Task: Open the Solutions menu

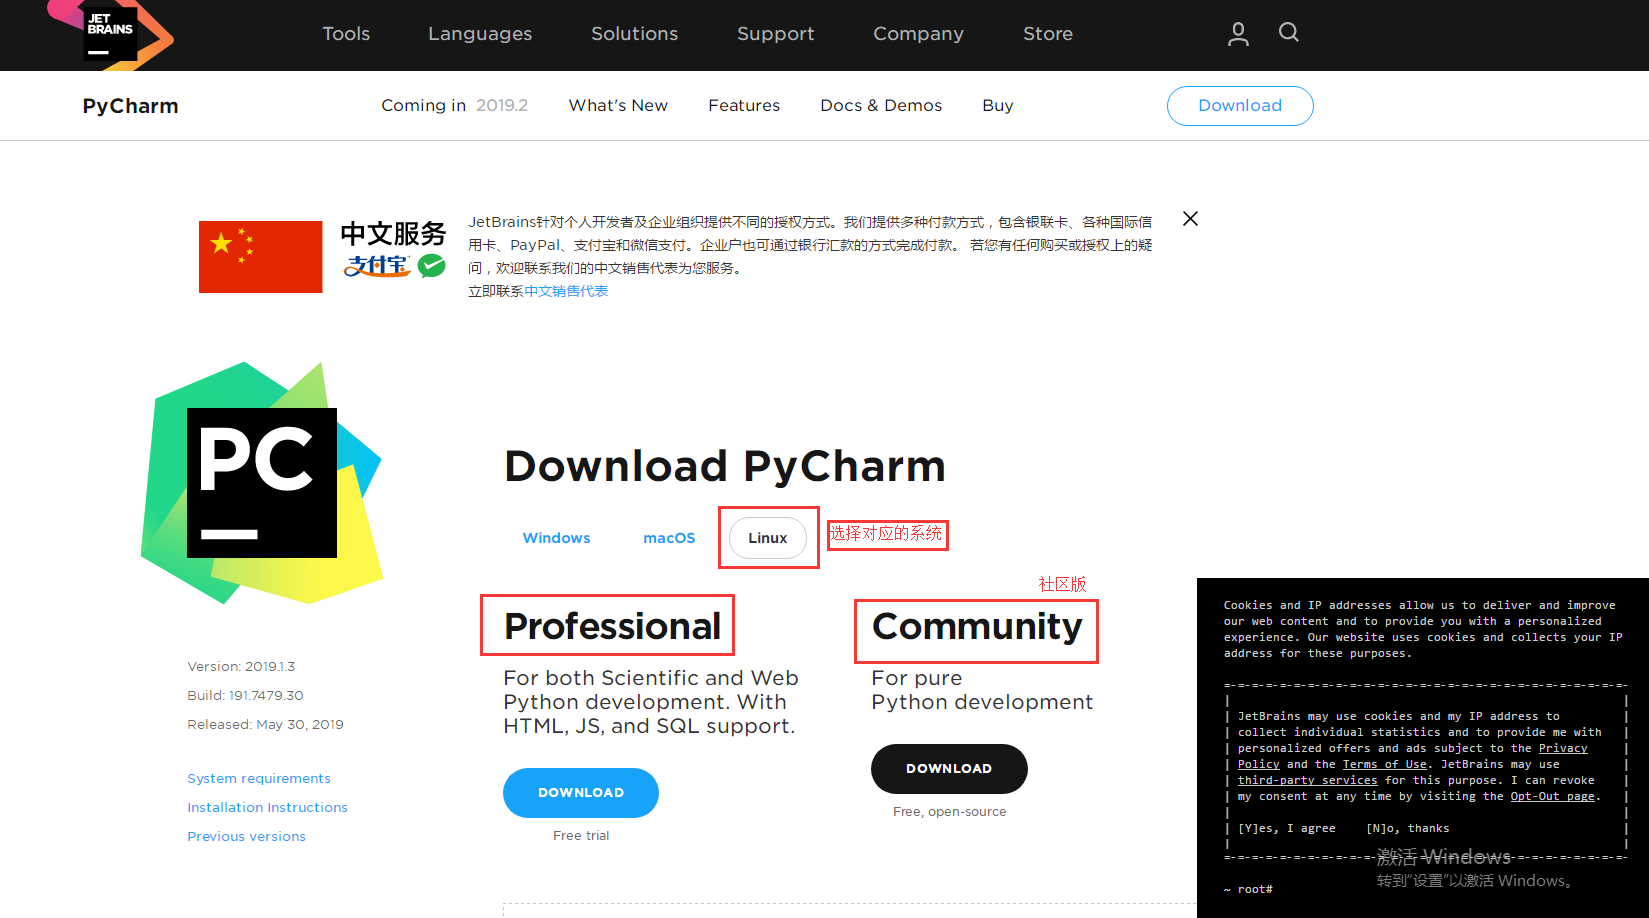Action: [x=634, y=33]
